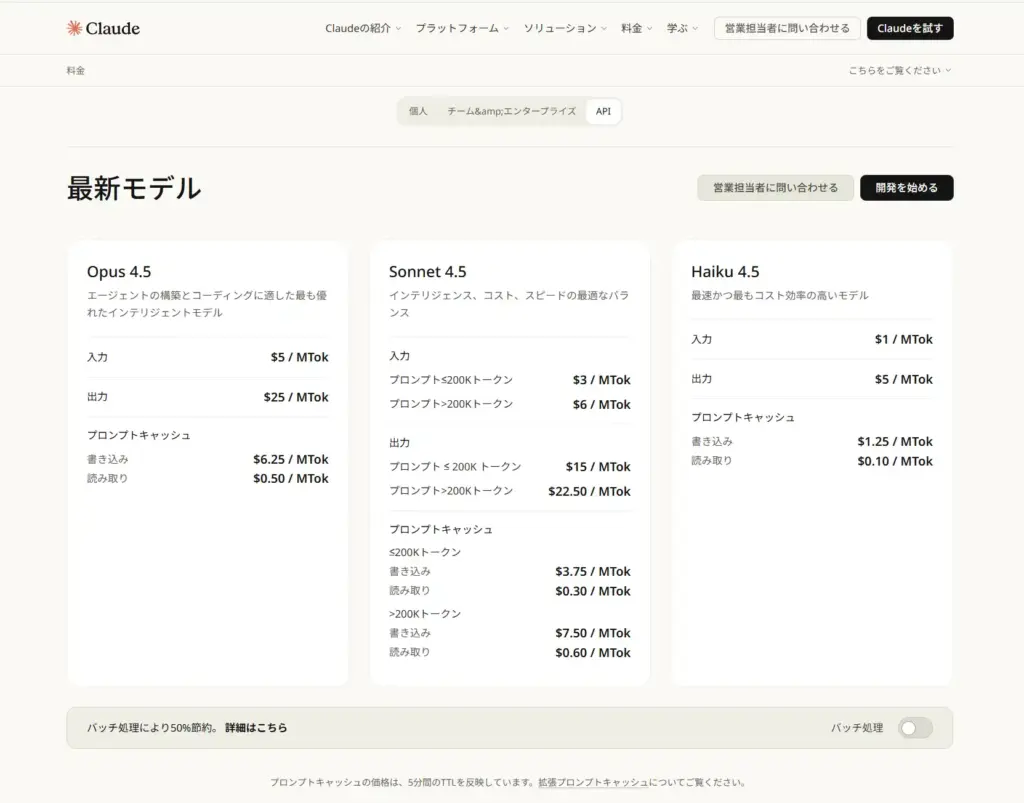Viewport: 1024px width, 803px height.
Task: Click the Opus 4.5 card title
Action: click(x=119, y=272)
